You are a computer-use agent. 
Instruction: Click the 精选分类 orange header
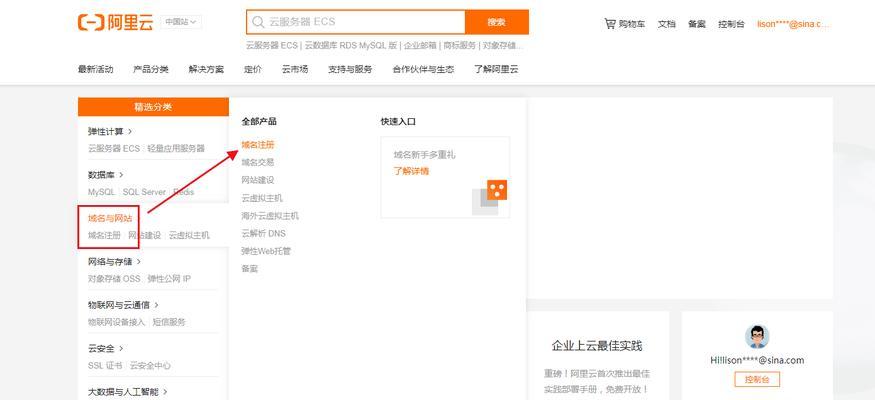153,107
